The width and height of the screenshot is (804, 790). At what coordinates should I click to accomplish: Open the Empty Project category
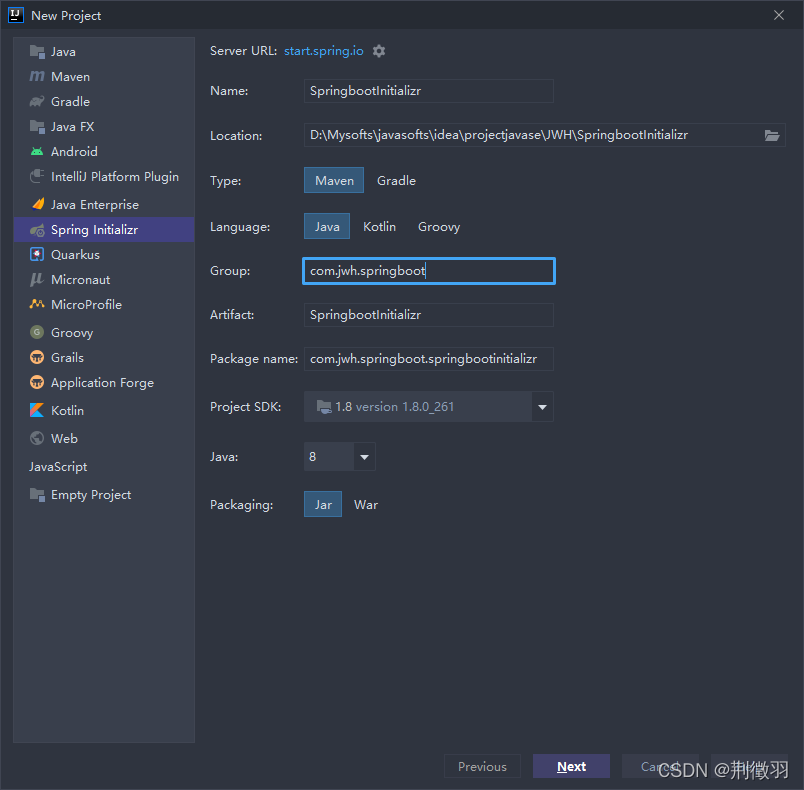click(90, 495)
